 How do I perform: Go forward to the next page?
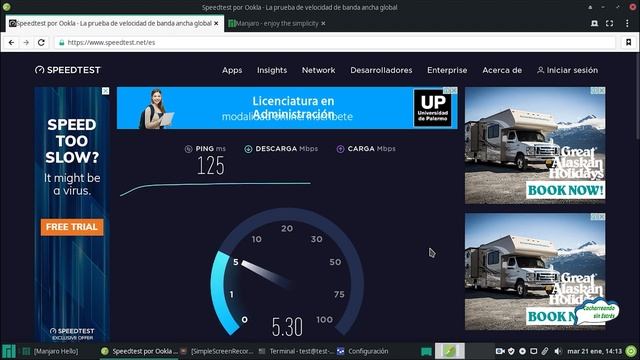point(26,42)
